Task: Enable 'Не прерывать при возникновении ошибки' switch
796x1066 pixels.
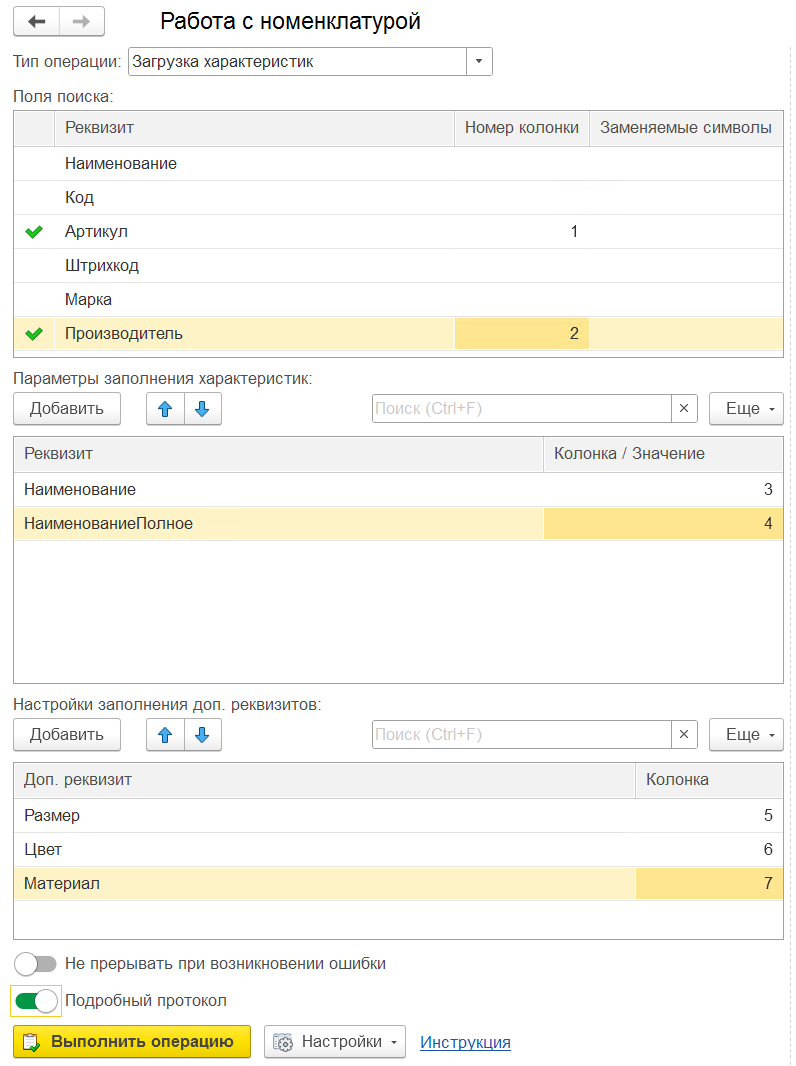Action: coord(35,964)
